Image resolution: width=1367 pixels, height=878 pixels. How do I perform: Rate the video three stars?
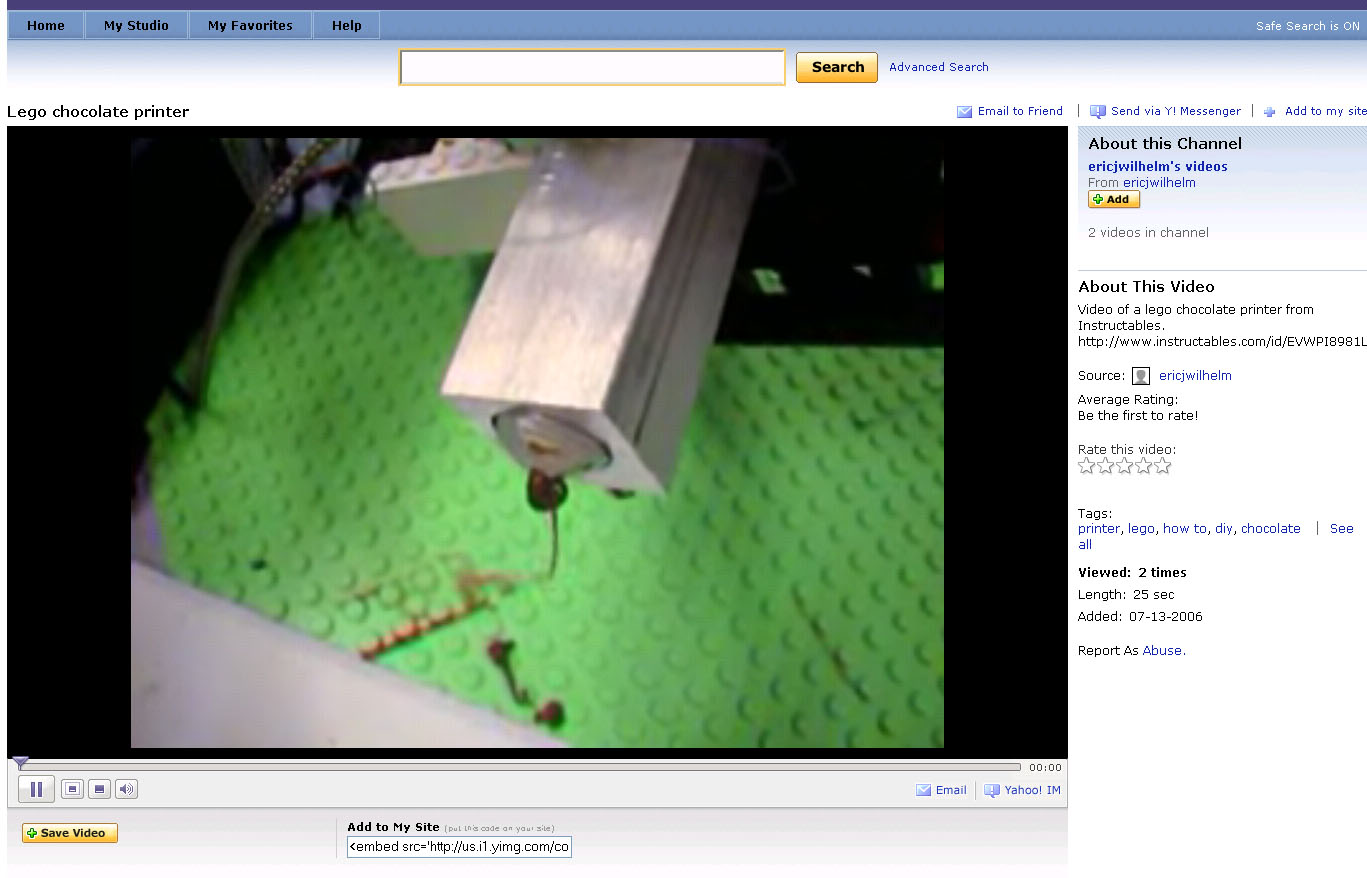pyautogui.click(x=1125, y=466)
